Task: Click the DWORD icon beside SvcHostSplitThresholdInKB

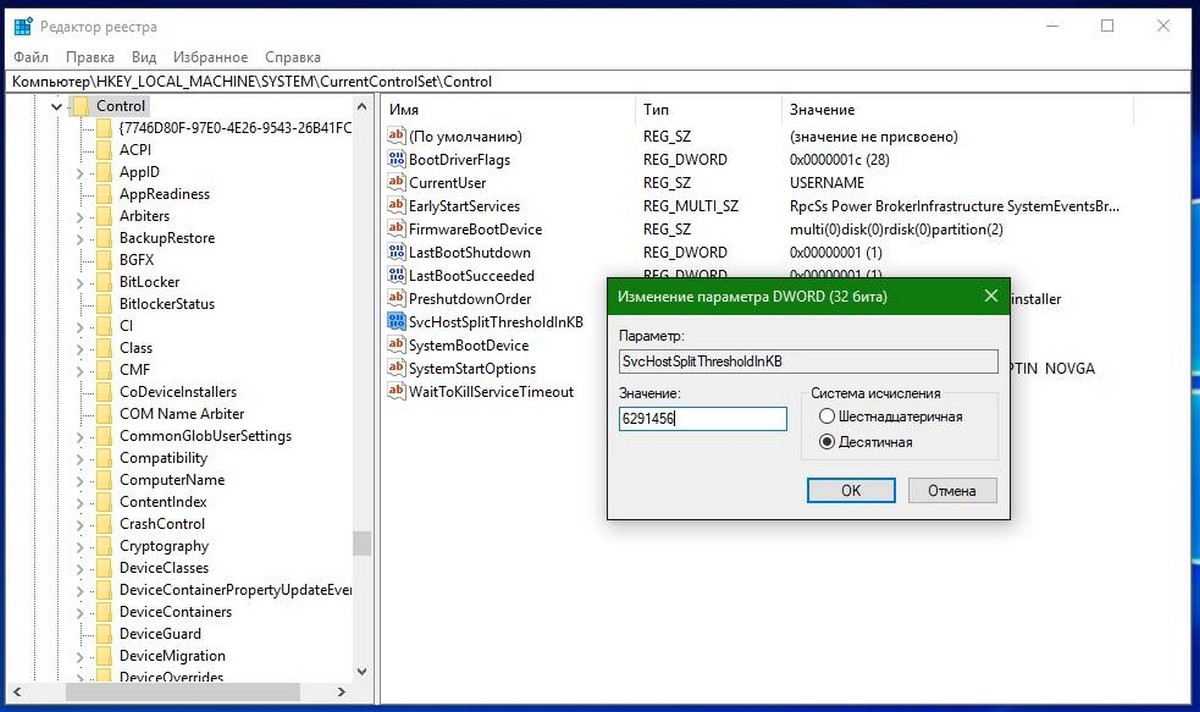Action: pos(396,322)
